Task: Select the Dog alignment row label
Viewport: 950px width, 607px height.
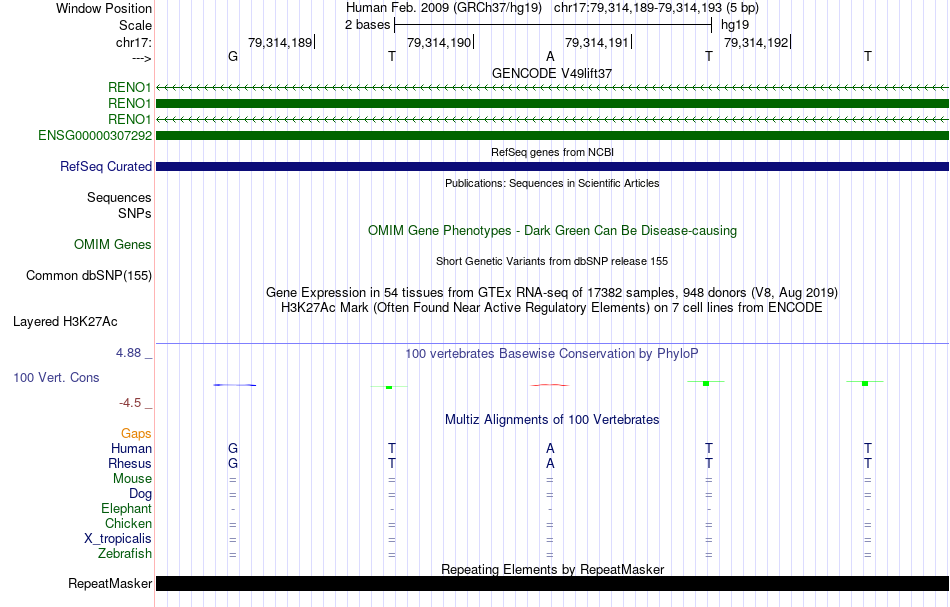Action: pos(140,494)
